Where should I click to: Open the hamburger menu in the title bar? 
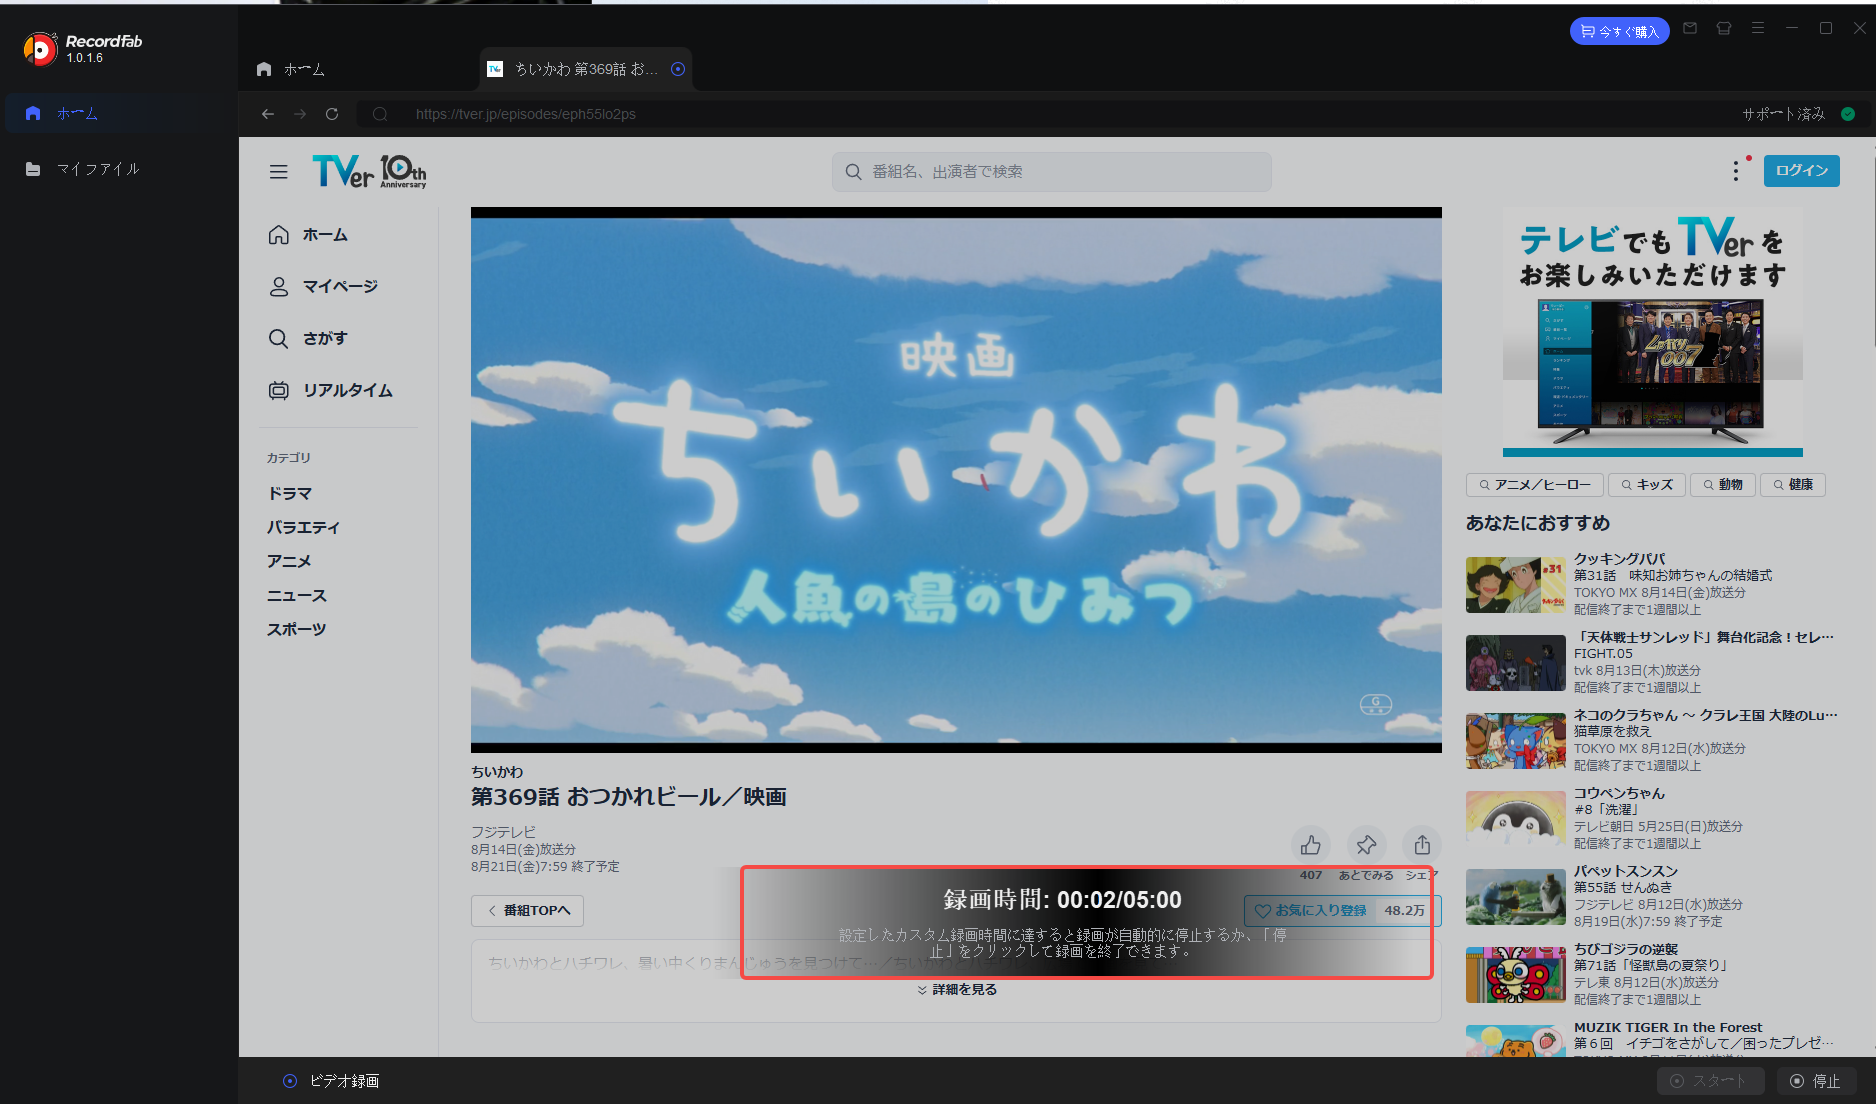(1757, 29)
